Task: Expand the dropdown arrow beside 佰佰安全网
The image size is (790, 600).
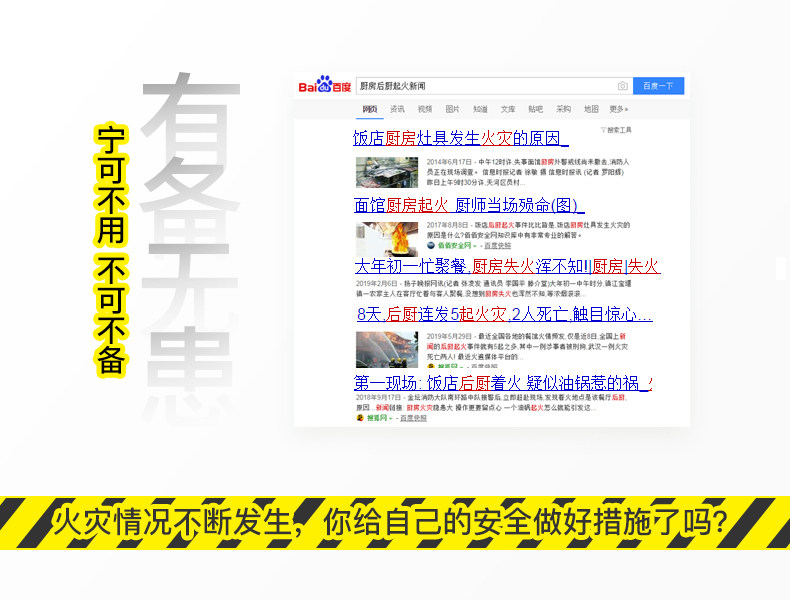Action: tap(475, 246)
